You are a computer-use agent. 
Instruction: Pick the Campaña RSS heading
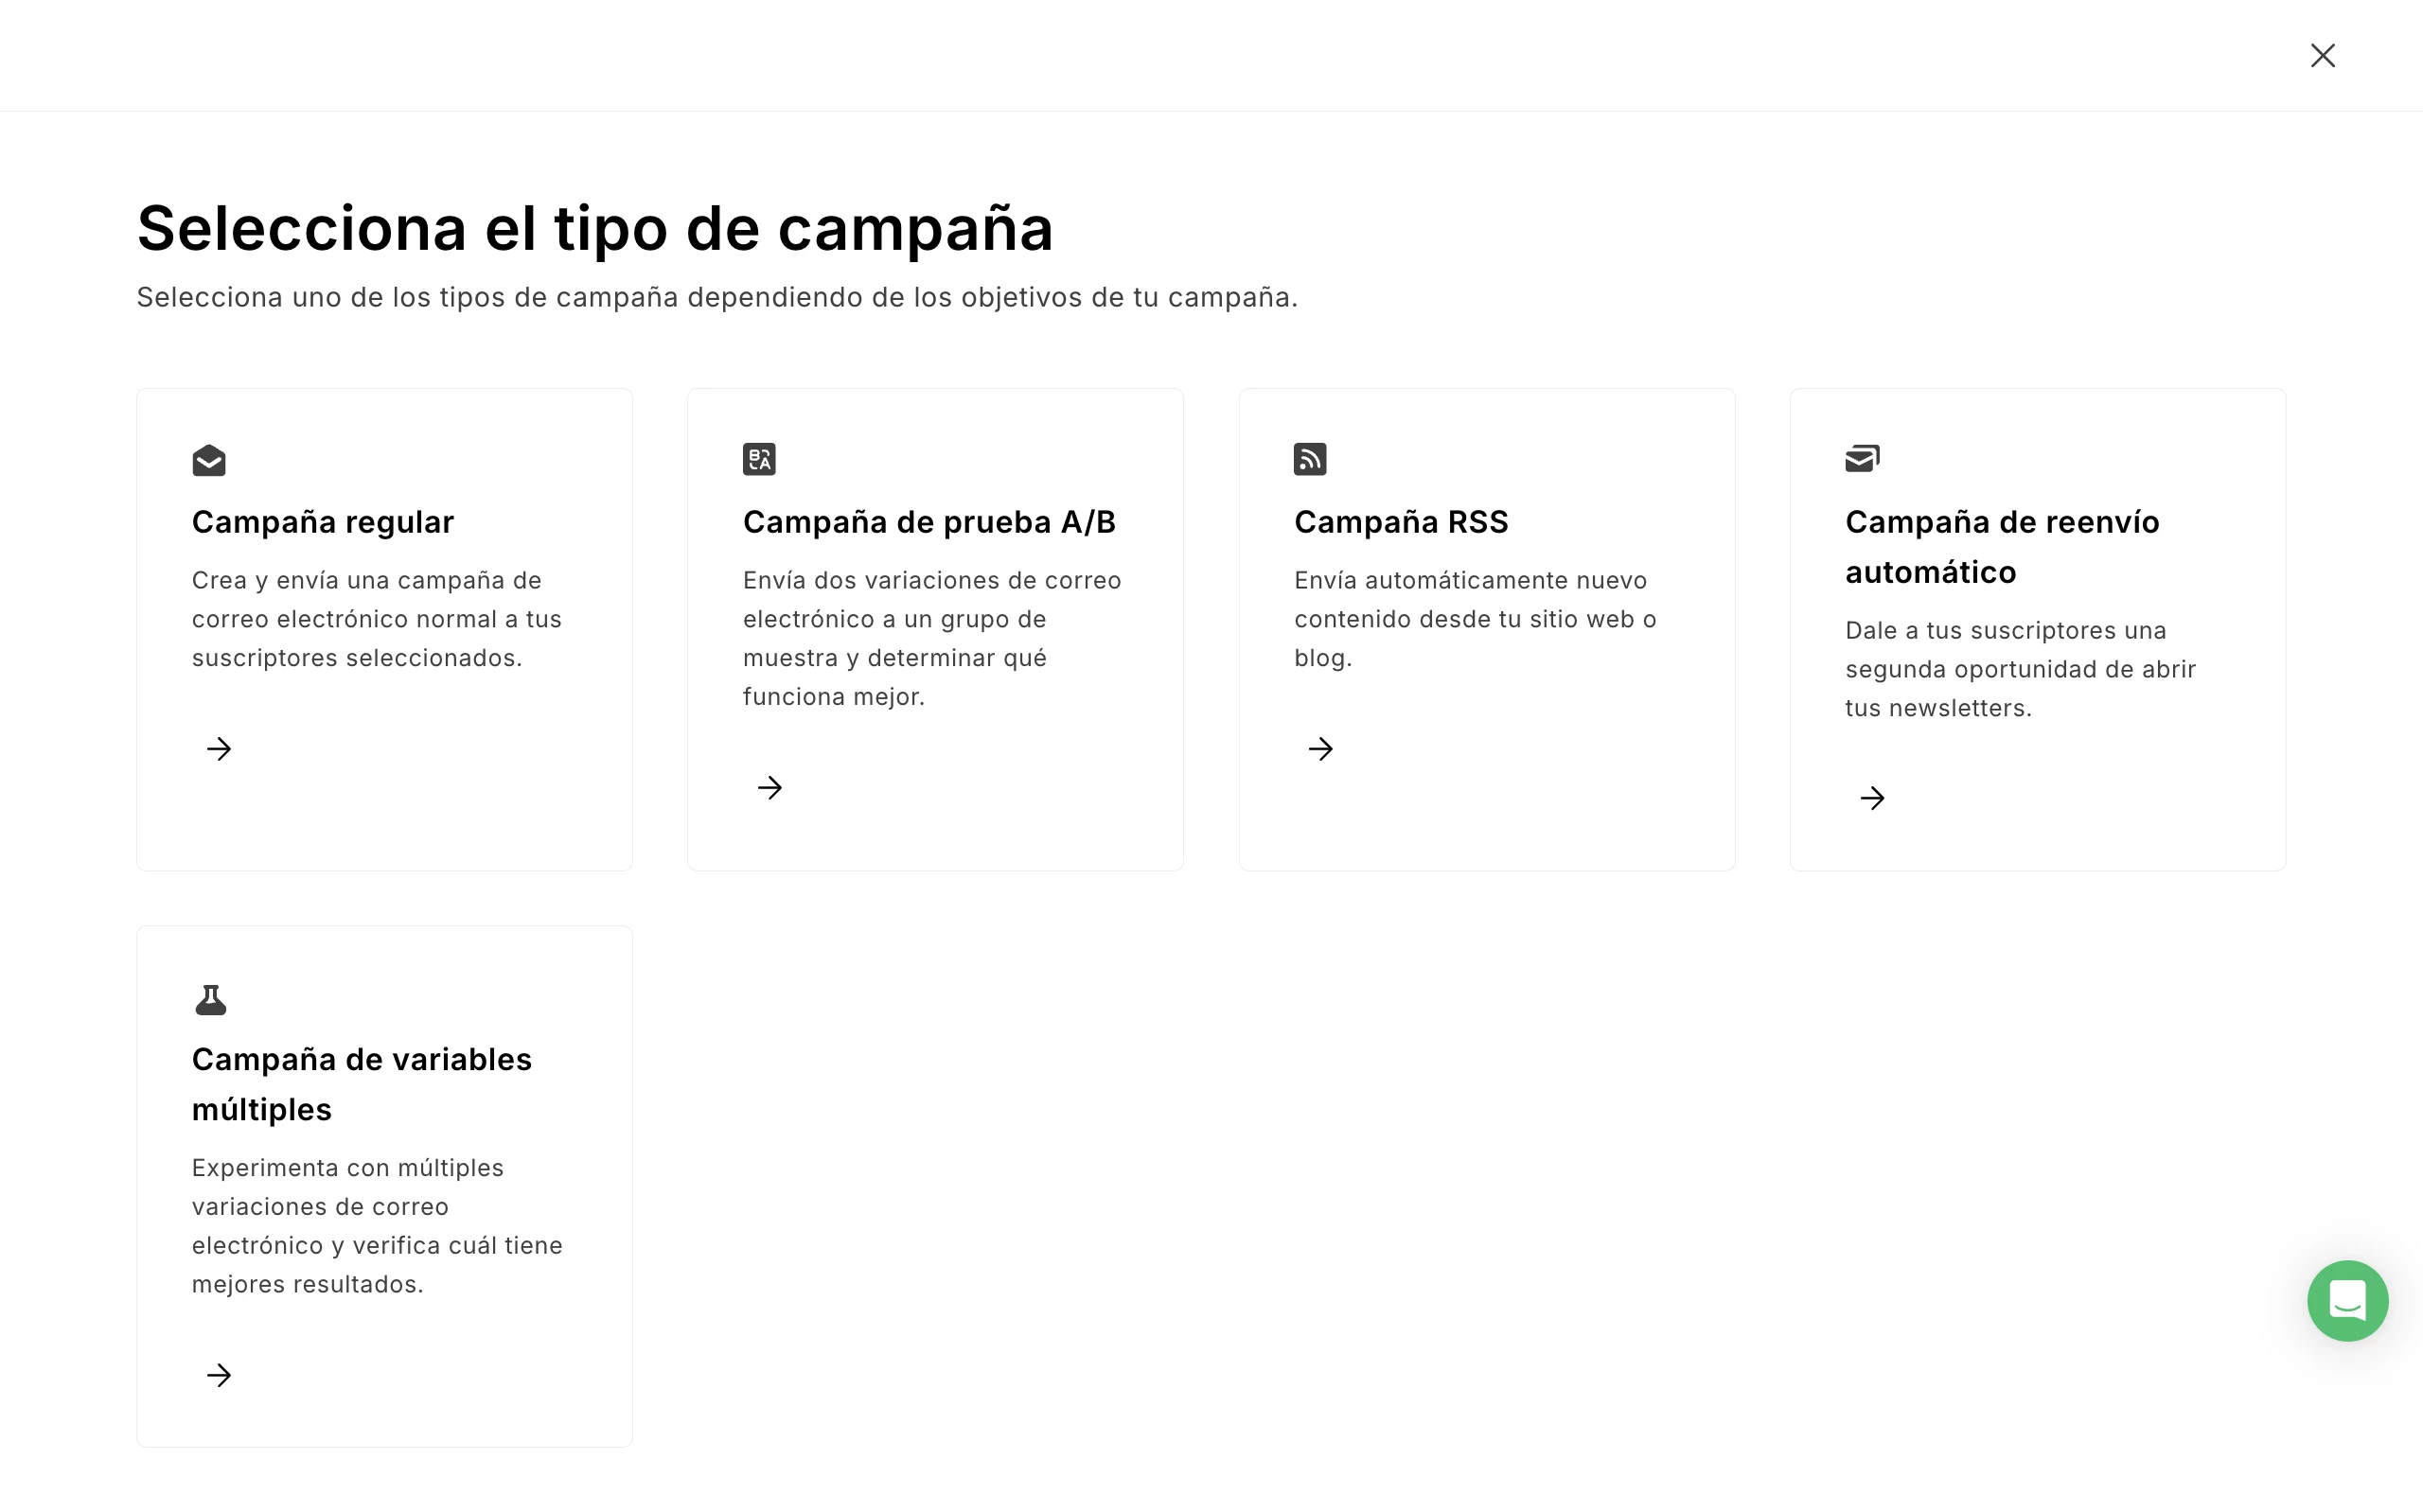click(x=1401, y=522)
